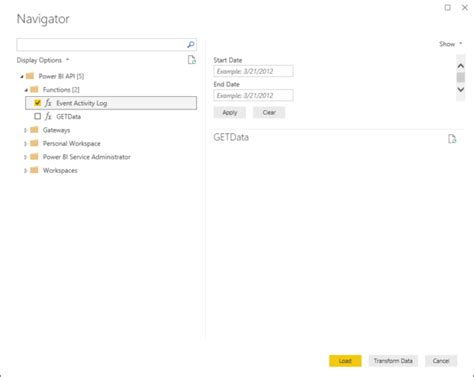The image size is (474, 377).
Task: Click the Start Date input field
Action: point(253,71)
